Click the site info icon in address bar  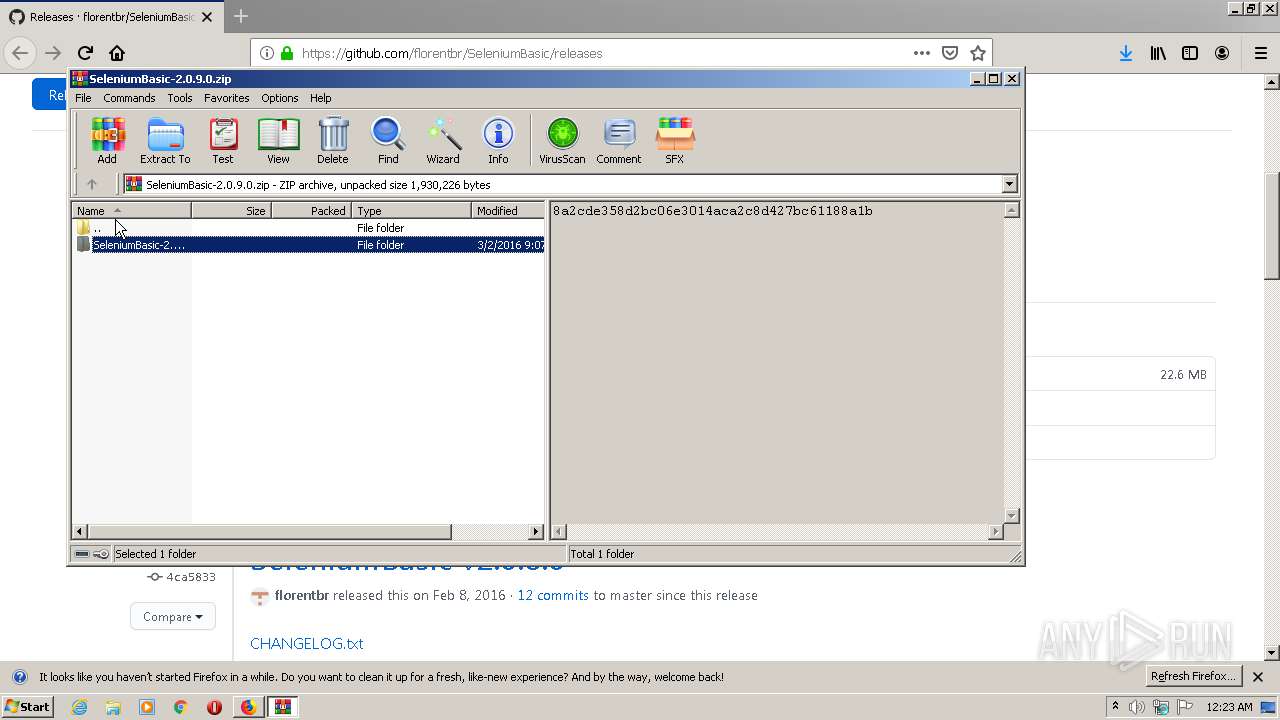pyautogui.click(x=267, y=53)
